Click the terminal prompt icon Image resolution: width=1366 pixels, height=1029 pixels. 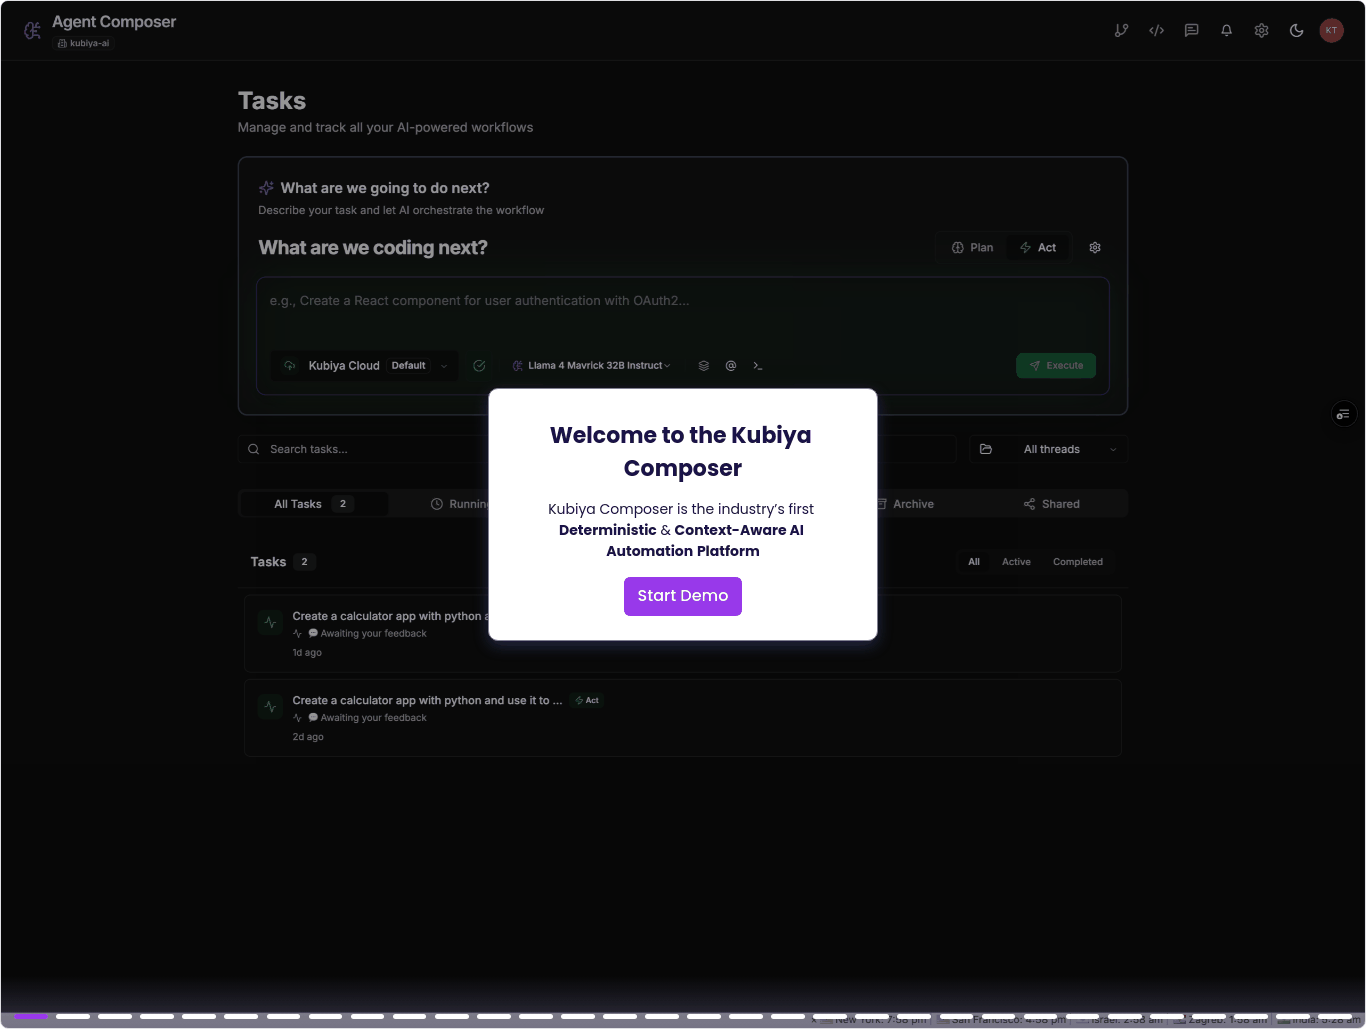click(x=758, y=366)
